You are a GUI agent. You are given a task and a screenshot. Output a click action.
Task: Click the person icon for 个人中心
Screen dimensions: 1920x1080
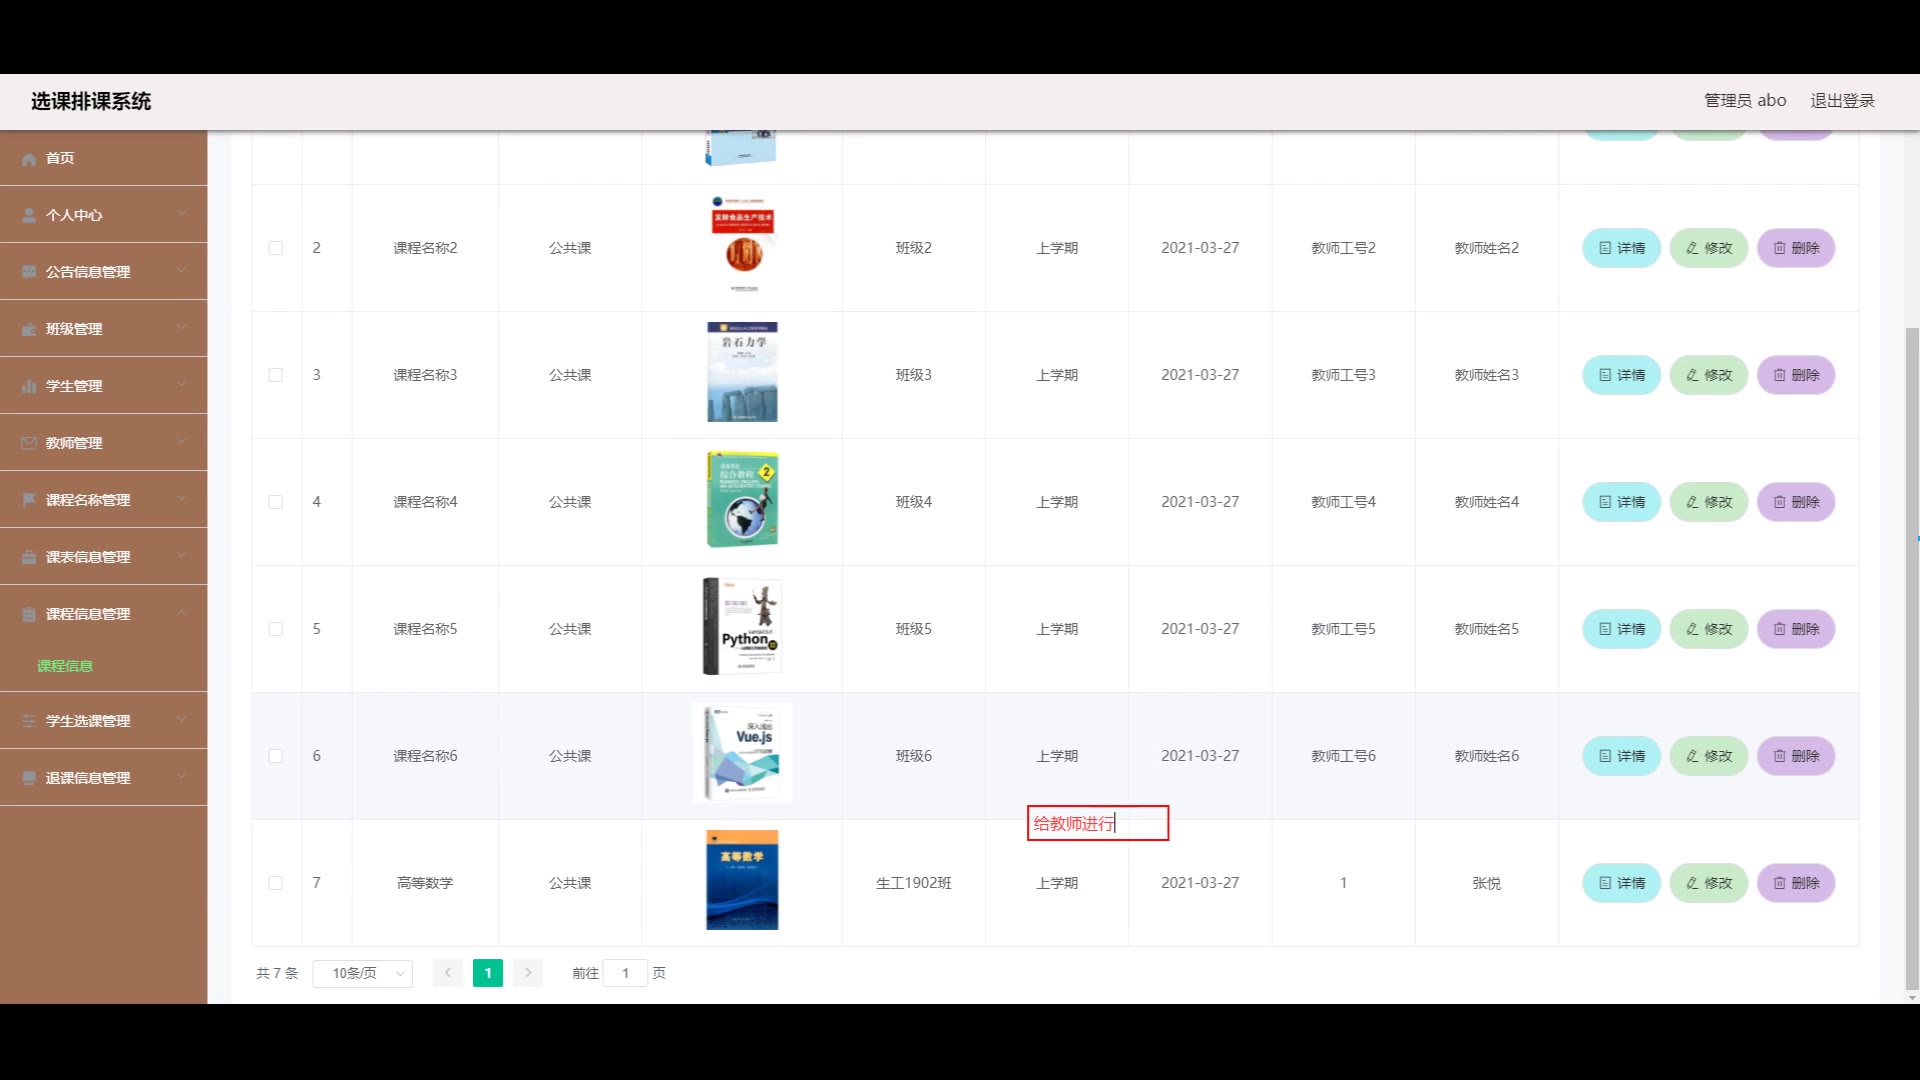[29, 215]
